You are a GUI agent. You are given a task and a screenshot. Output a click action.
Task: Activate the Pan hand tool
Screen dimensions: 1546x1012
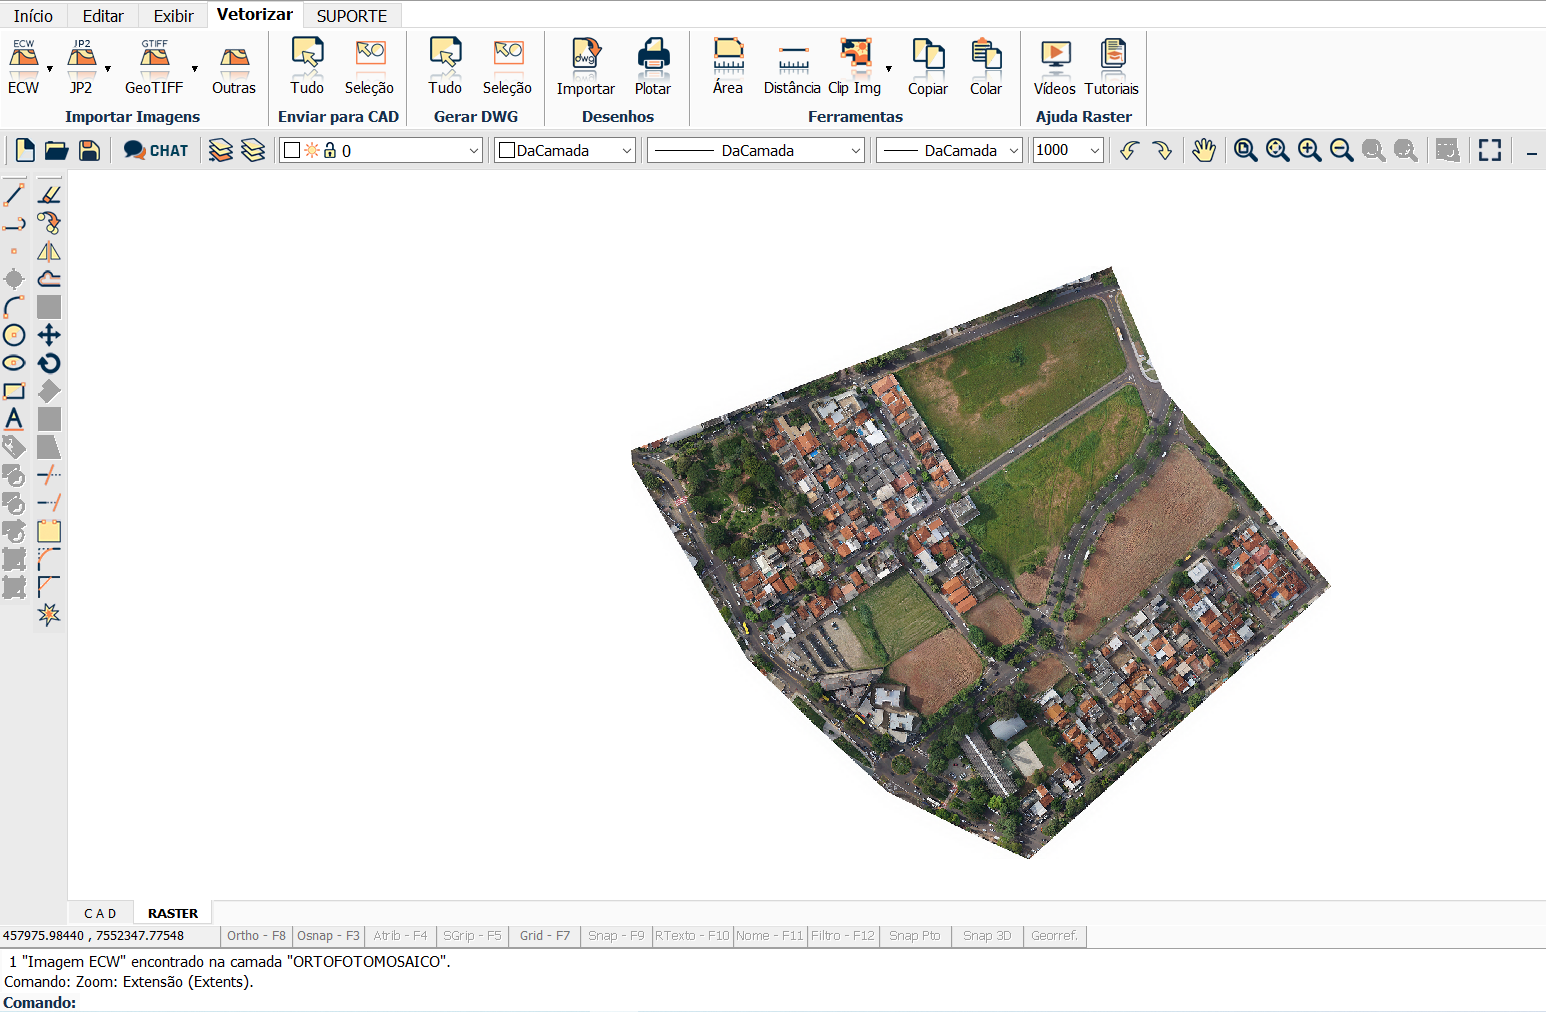pos(1204,150)
